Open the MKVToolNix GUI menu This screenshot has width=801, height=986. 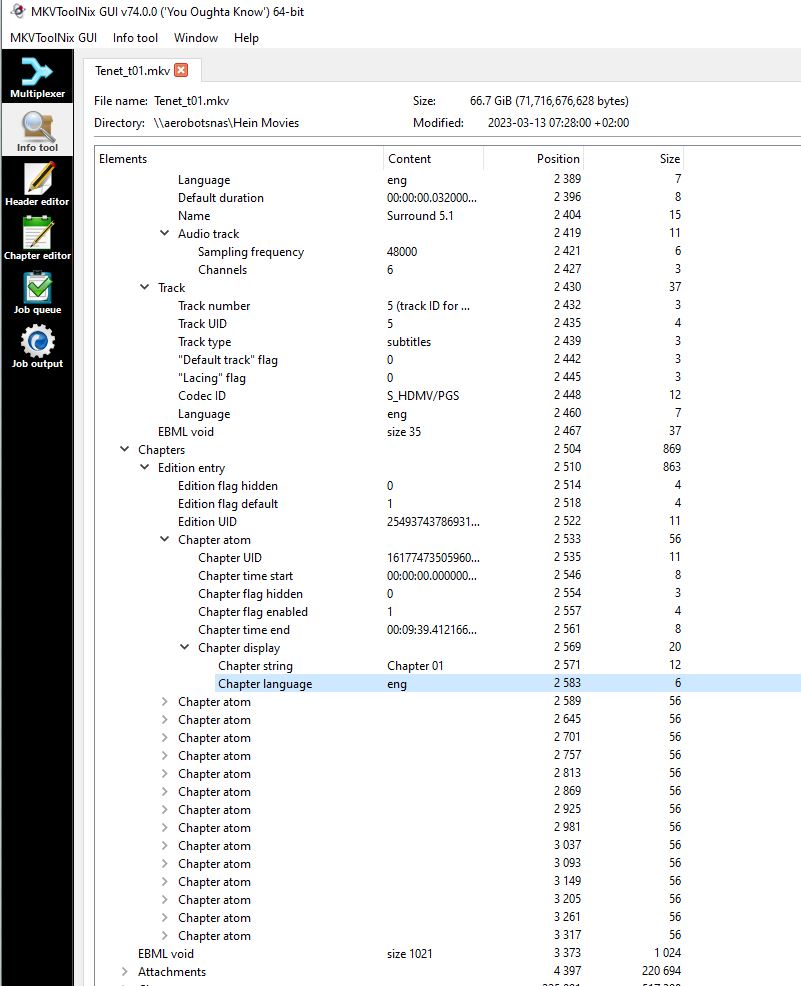click(53, 38)
